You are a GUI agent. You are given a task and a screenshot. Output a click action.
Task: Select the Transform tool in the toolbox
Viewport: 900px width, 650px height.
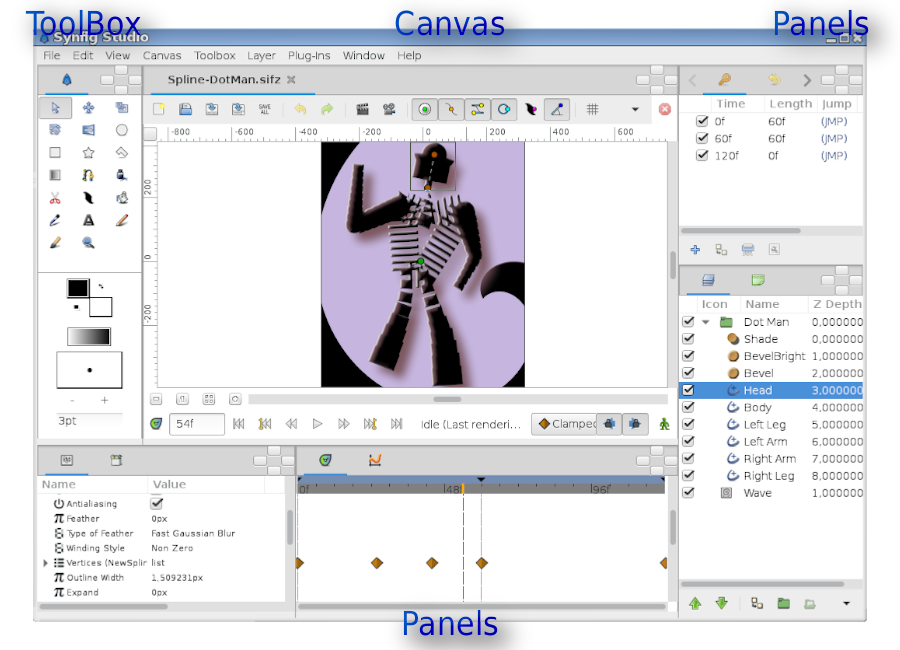pyautogui.click(x=56, y=108)
